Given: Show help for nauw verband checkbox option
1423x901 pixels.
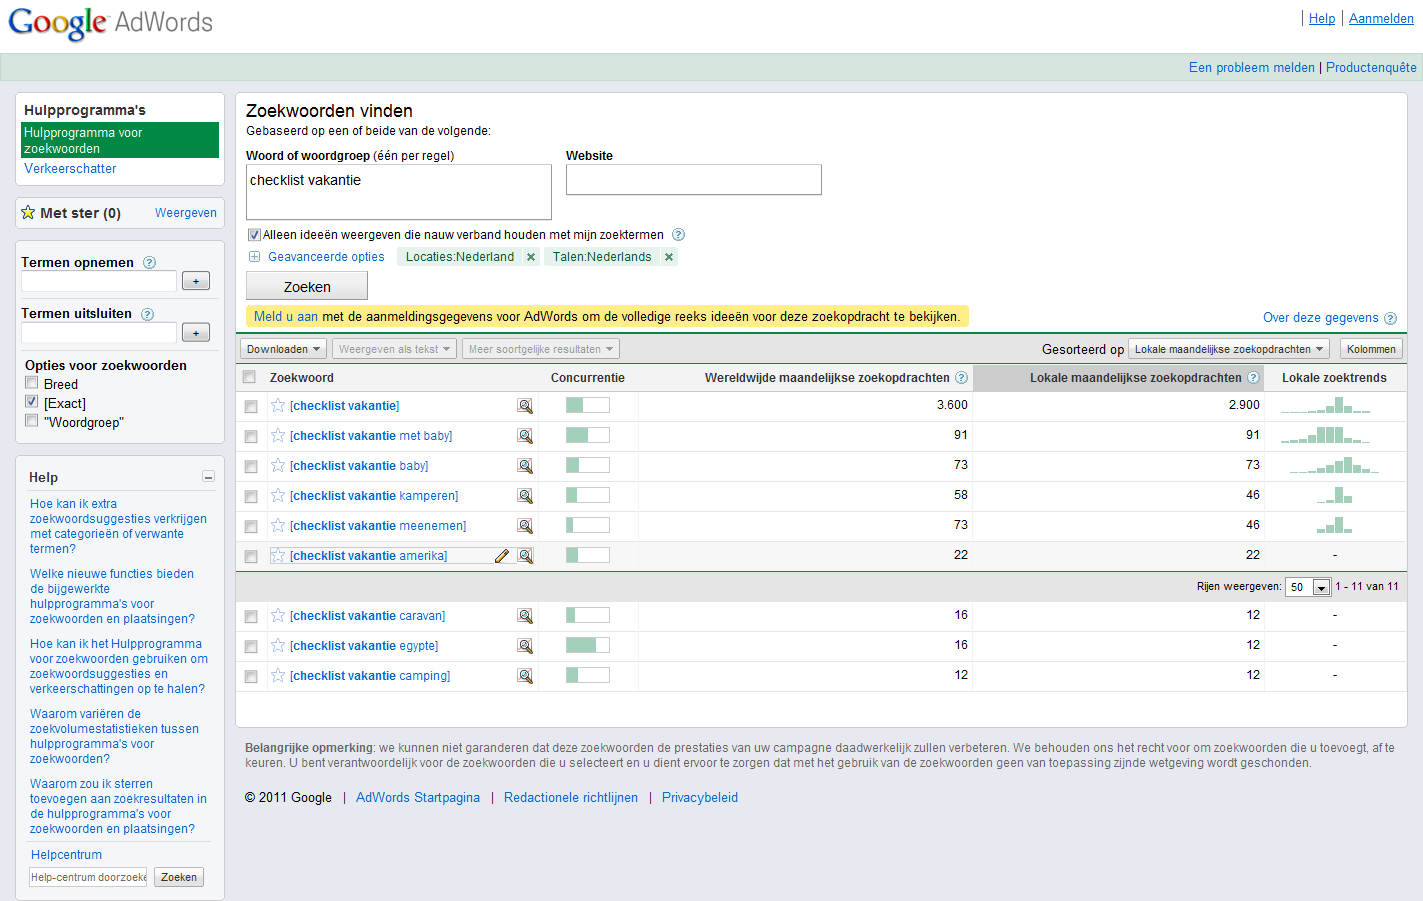Looking at the screenshot, I should tap(678, 235).
